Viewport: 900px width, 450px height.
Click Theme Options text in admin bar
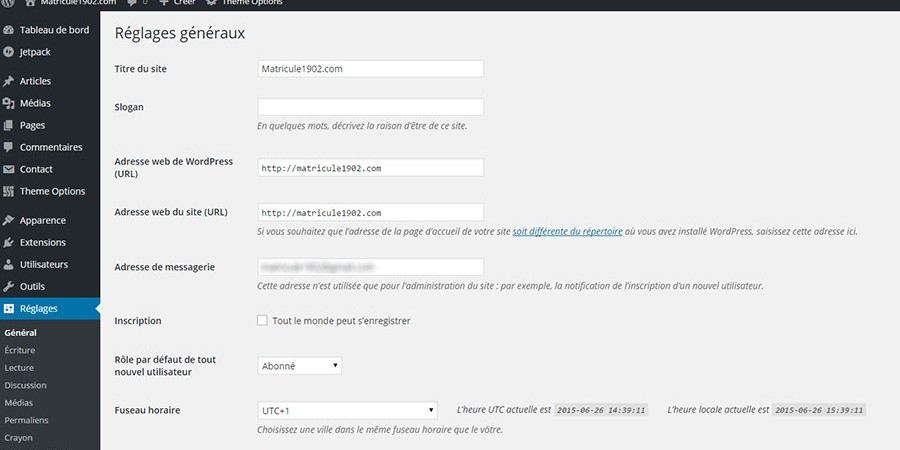click(x=252, y=3)
